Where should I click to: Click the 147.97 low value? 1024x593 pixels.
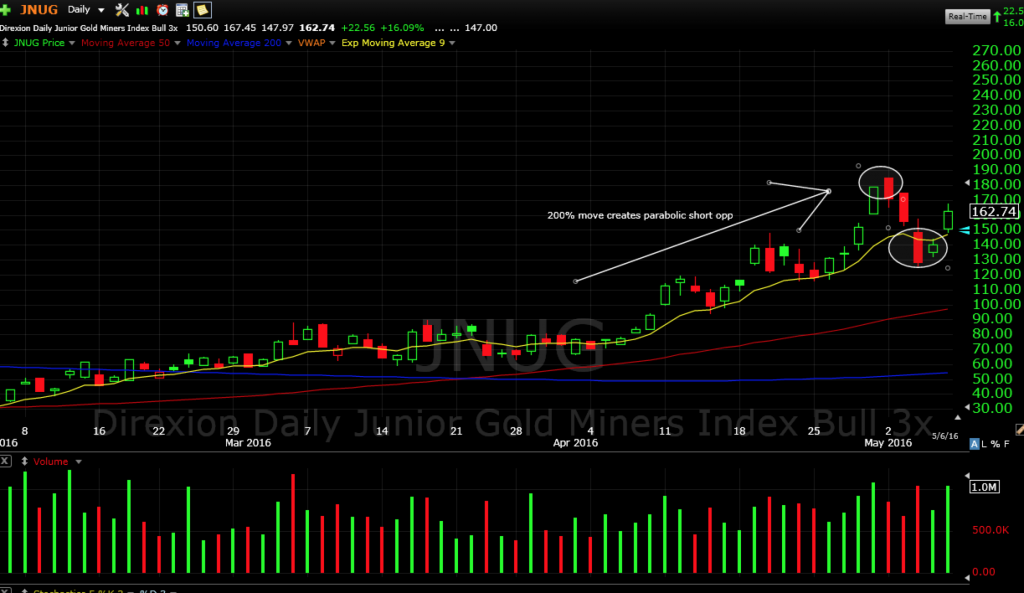pos(278,28)
